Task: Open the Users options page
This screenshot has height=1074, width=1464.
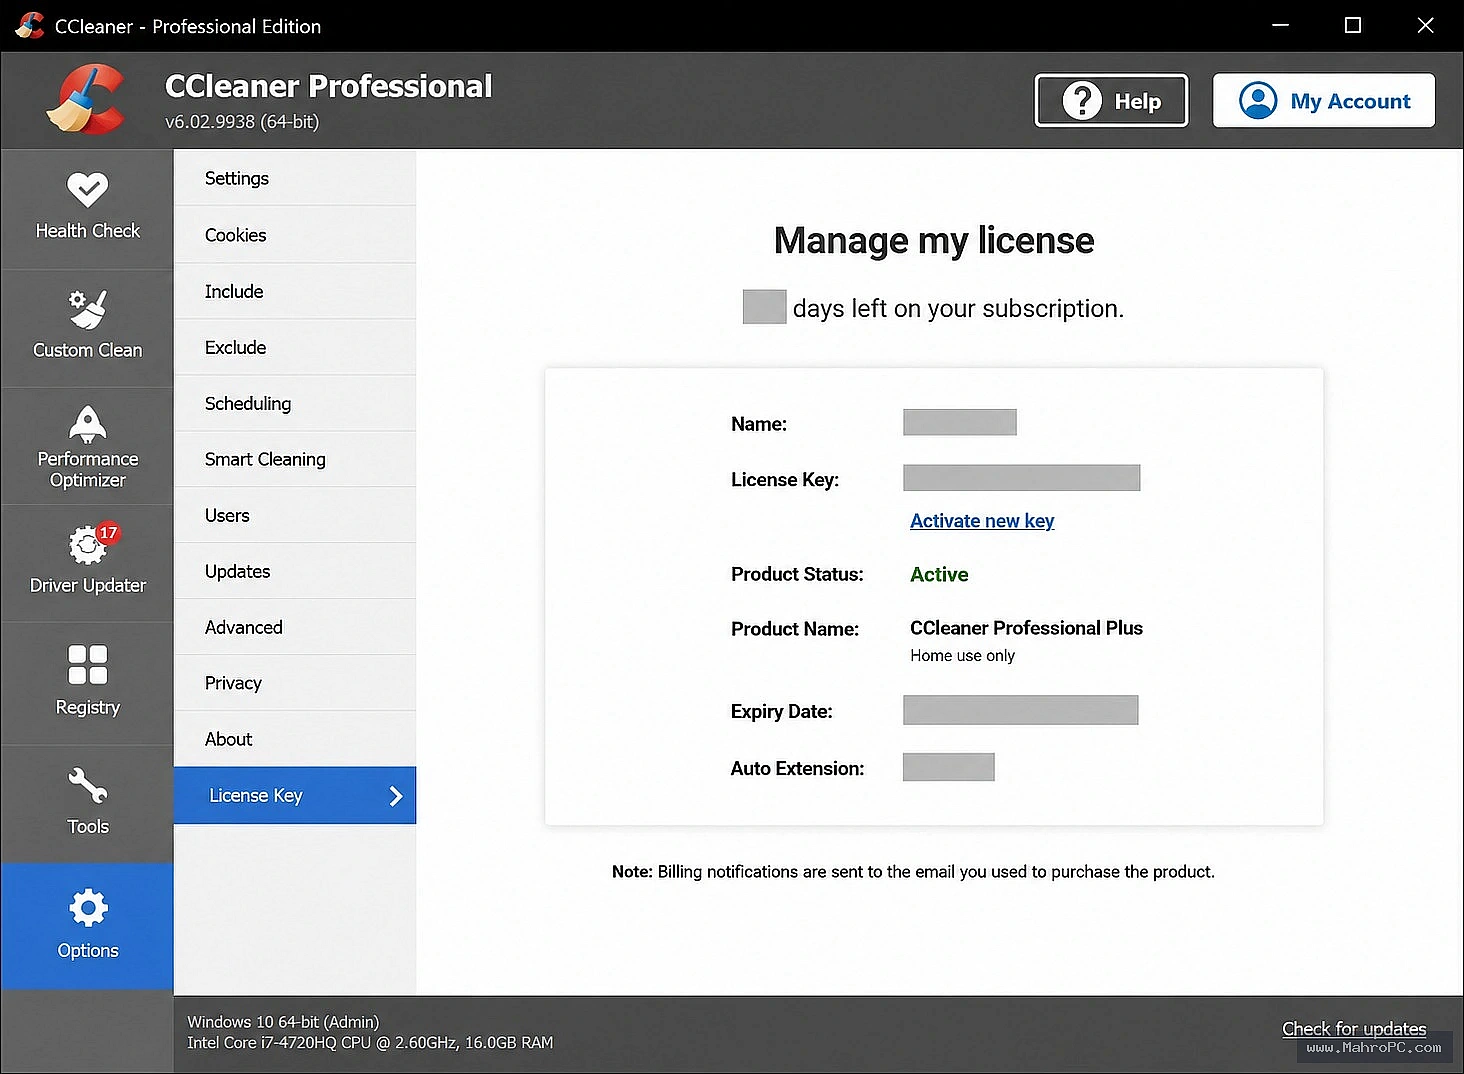Action: (x=295, y=515)
